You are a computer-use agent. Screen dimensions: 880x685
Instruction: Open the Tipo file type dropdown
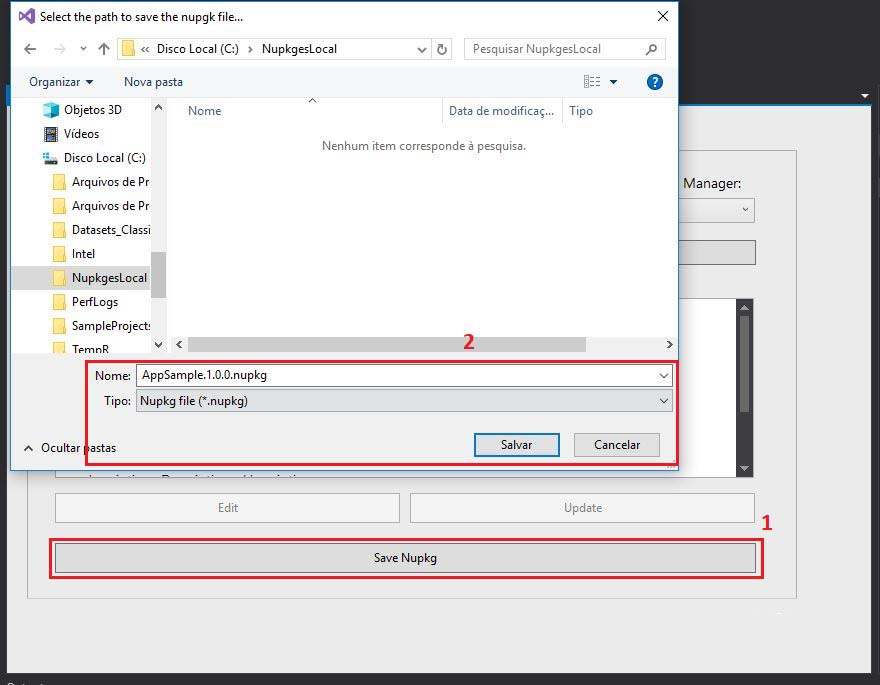pos(664,399)
